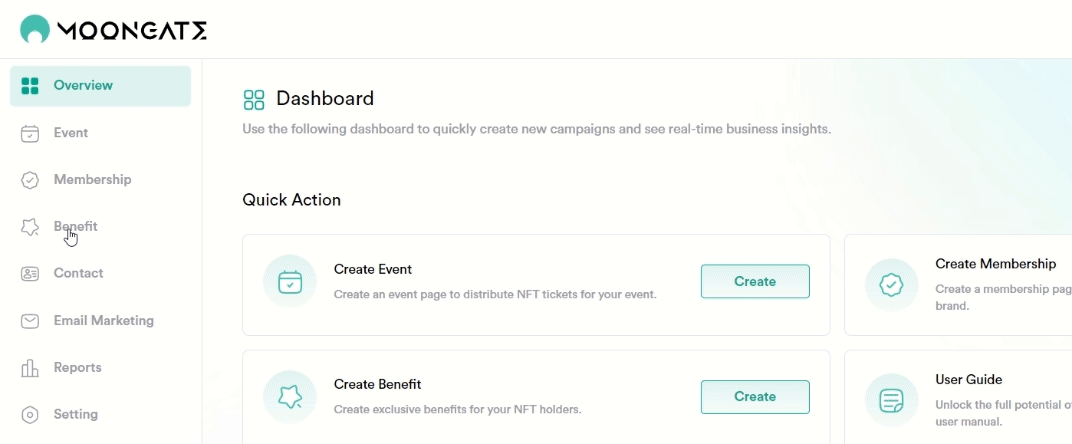Click the Create Membership badge card icon
Viewport: 1072px width, 444px height.
891,285
